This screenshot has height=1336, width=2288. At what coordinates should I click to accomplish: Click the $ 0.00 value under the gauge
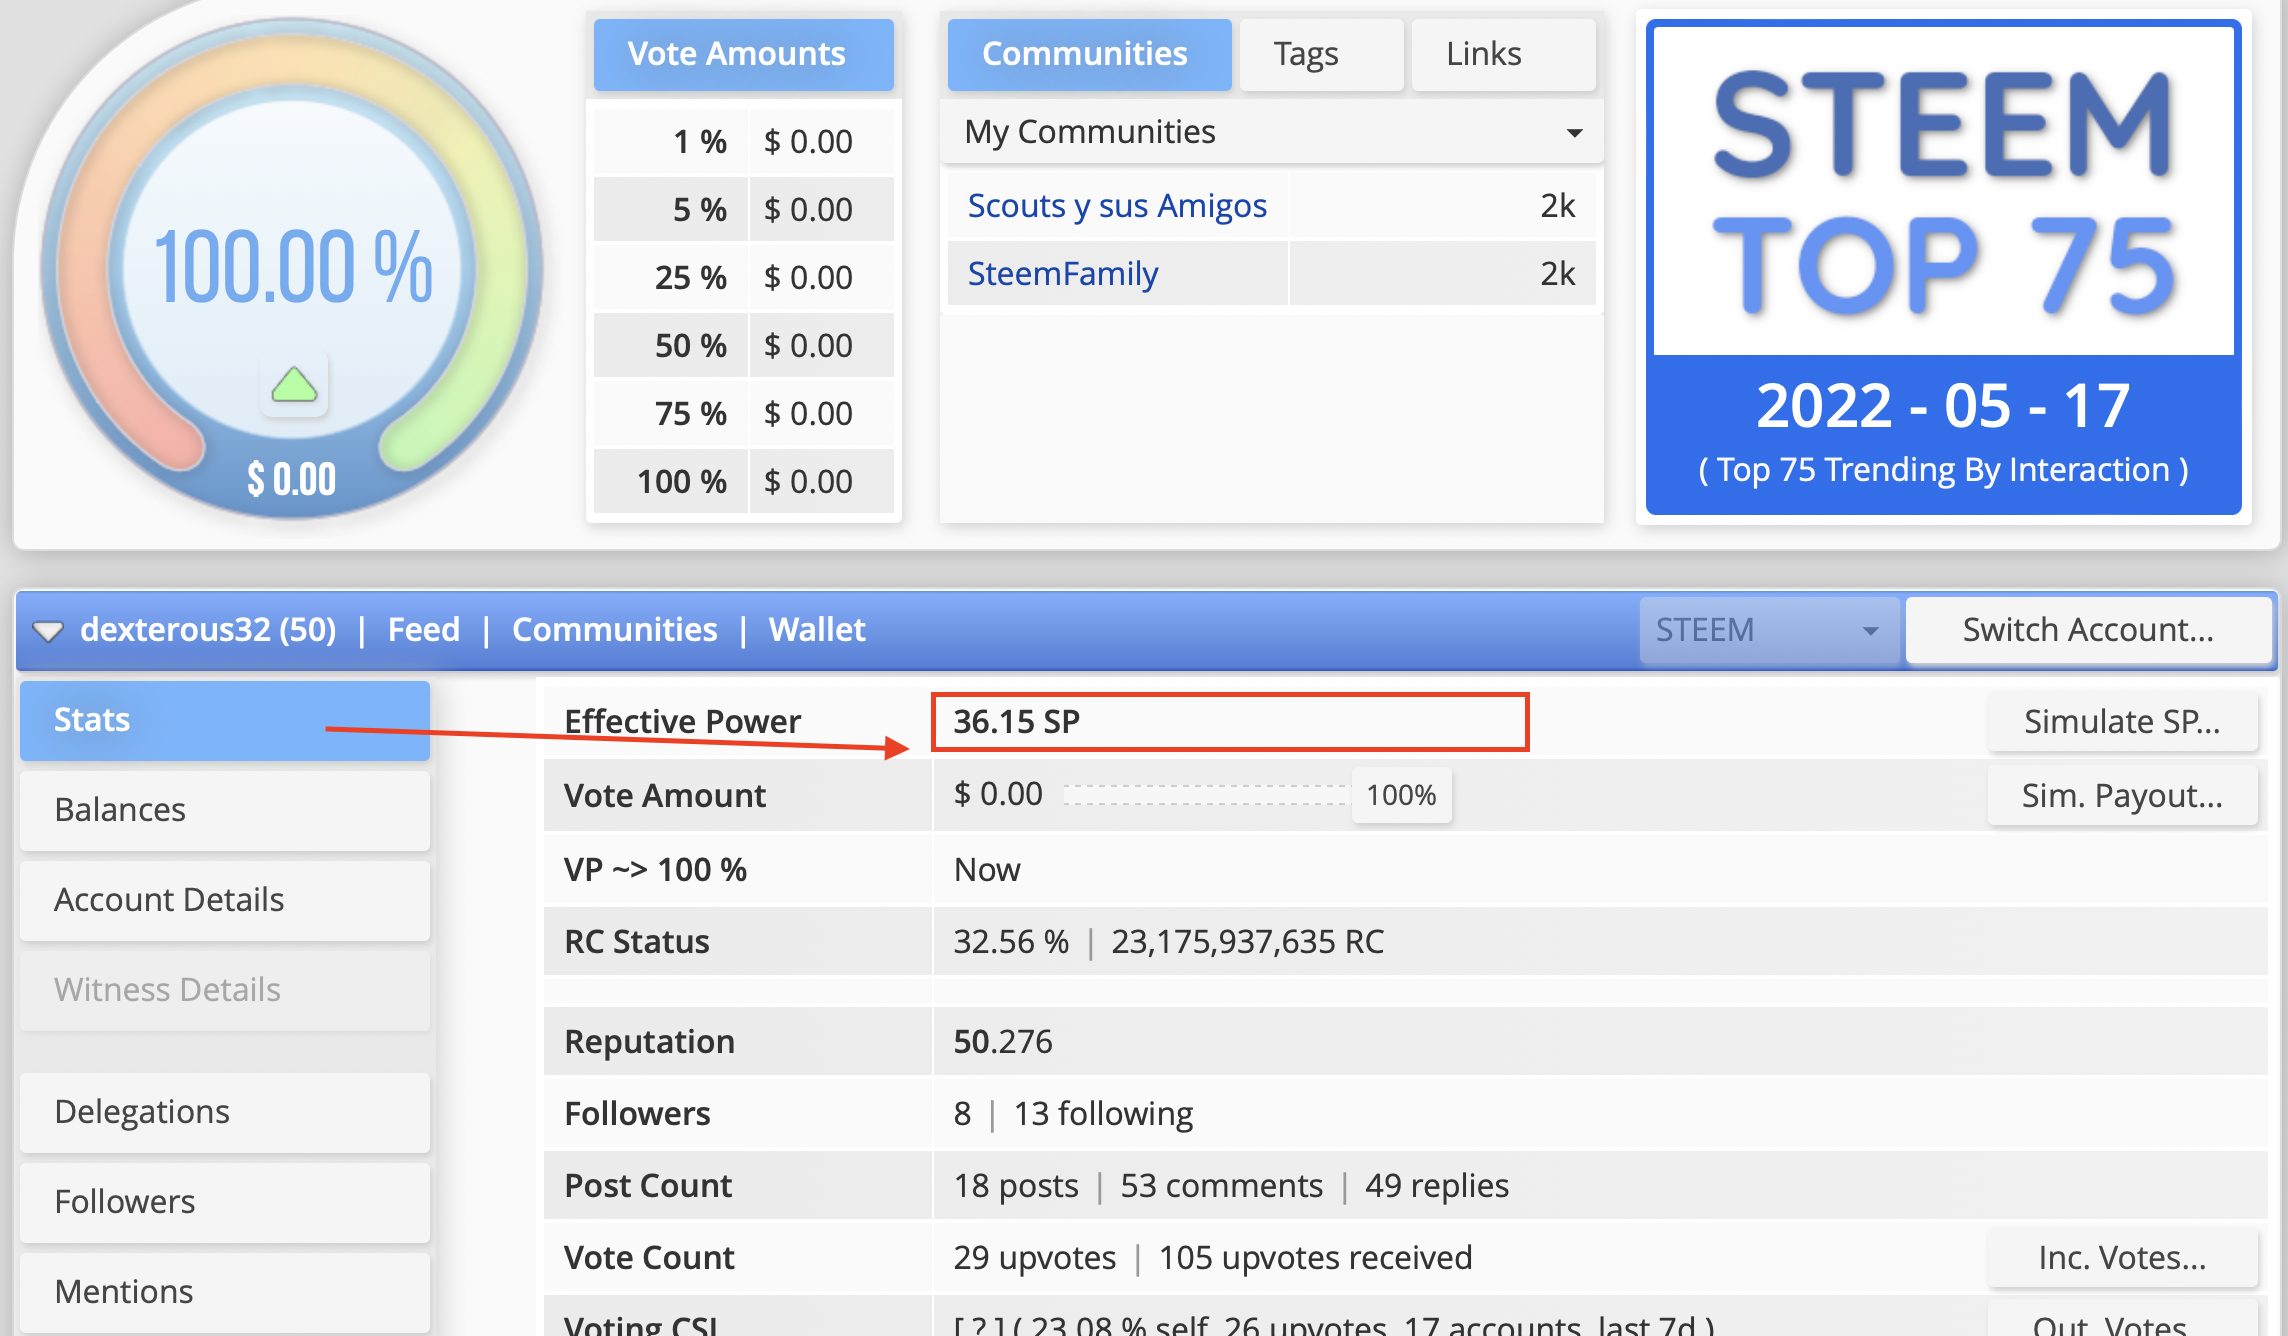(292, 480)
